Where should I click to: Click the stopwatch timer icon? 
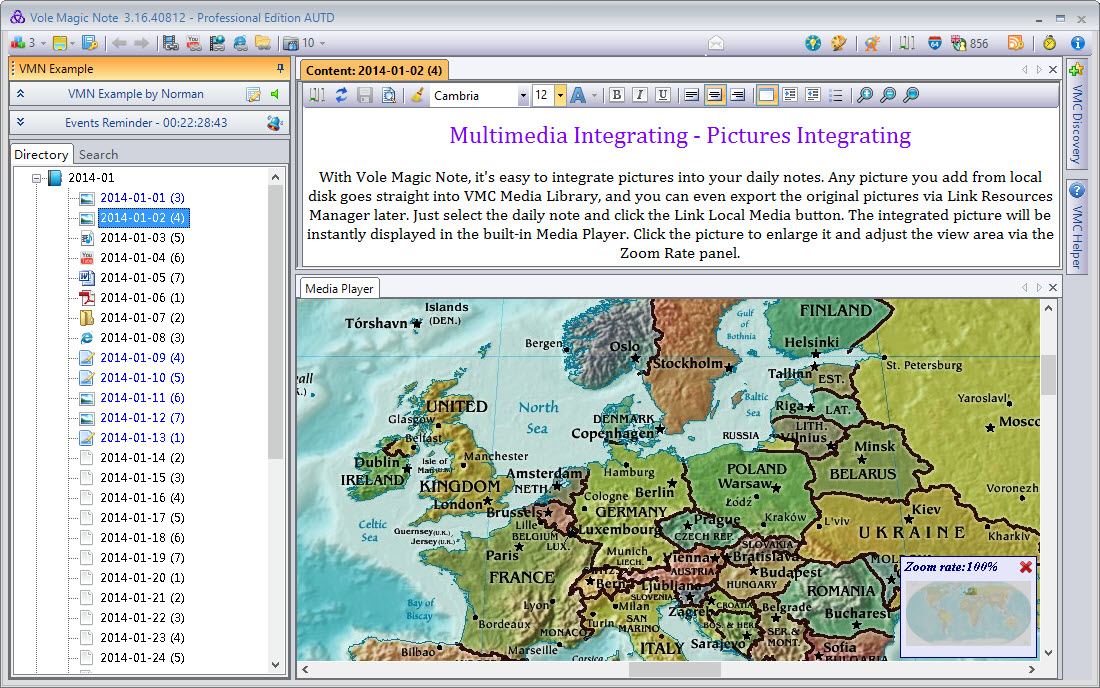[1049, 43]
